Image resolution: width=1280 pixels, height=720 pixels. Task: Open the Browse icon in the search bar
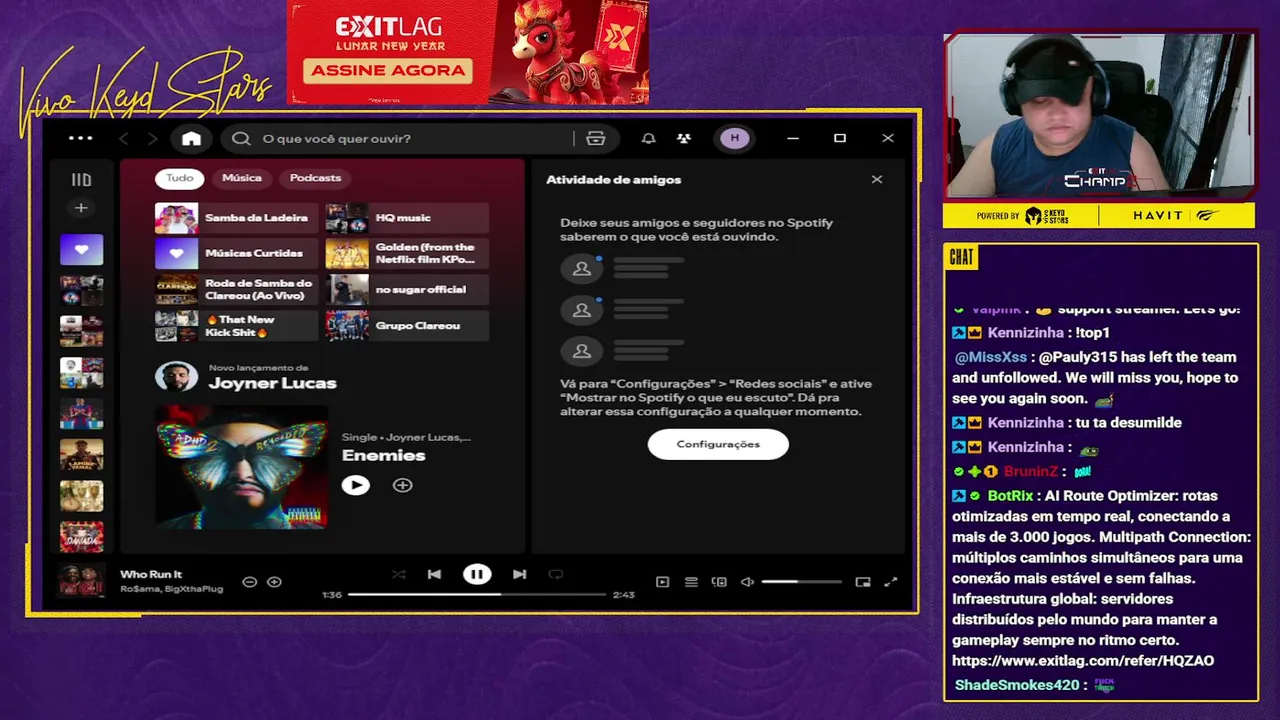596,138
